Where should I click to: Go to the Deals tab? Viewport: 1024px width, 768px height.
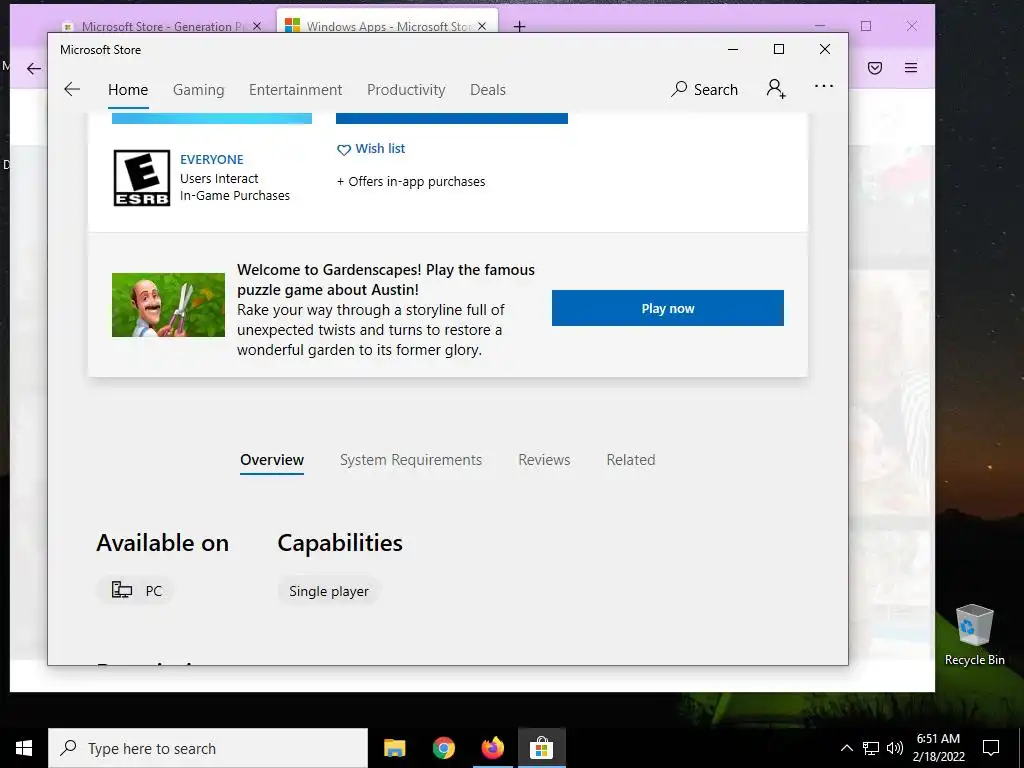click(x=488, y=90)
